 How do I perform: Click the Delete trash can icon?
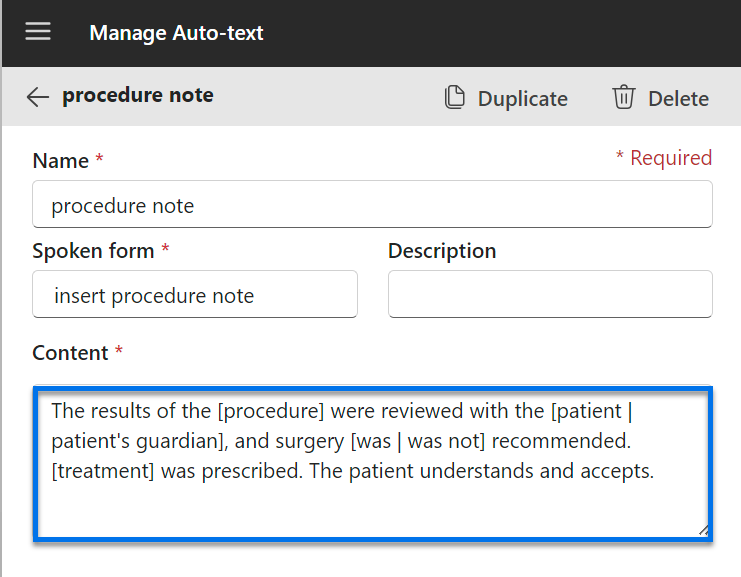pos(624,98)
